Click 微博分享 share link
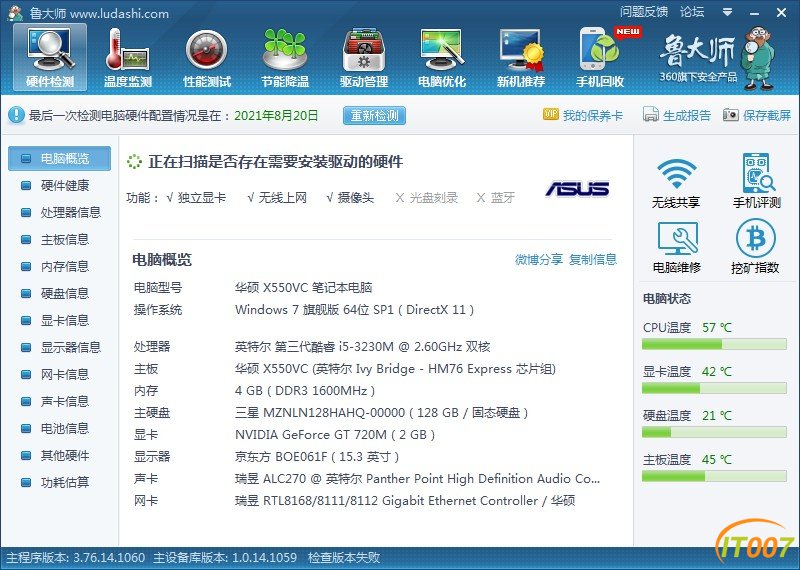Image resolution: width=800 pixels, height=570 pixels. (538, 260)
